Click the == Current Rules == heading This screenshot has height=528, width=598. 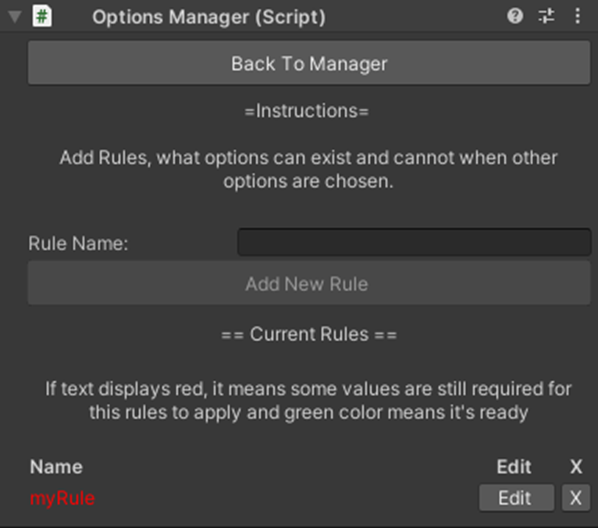309,334
